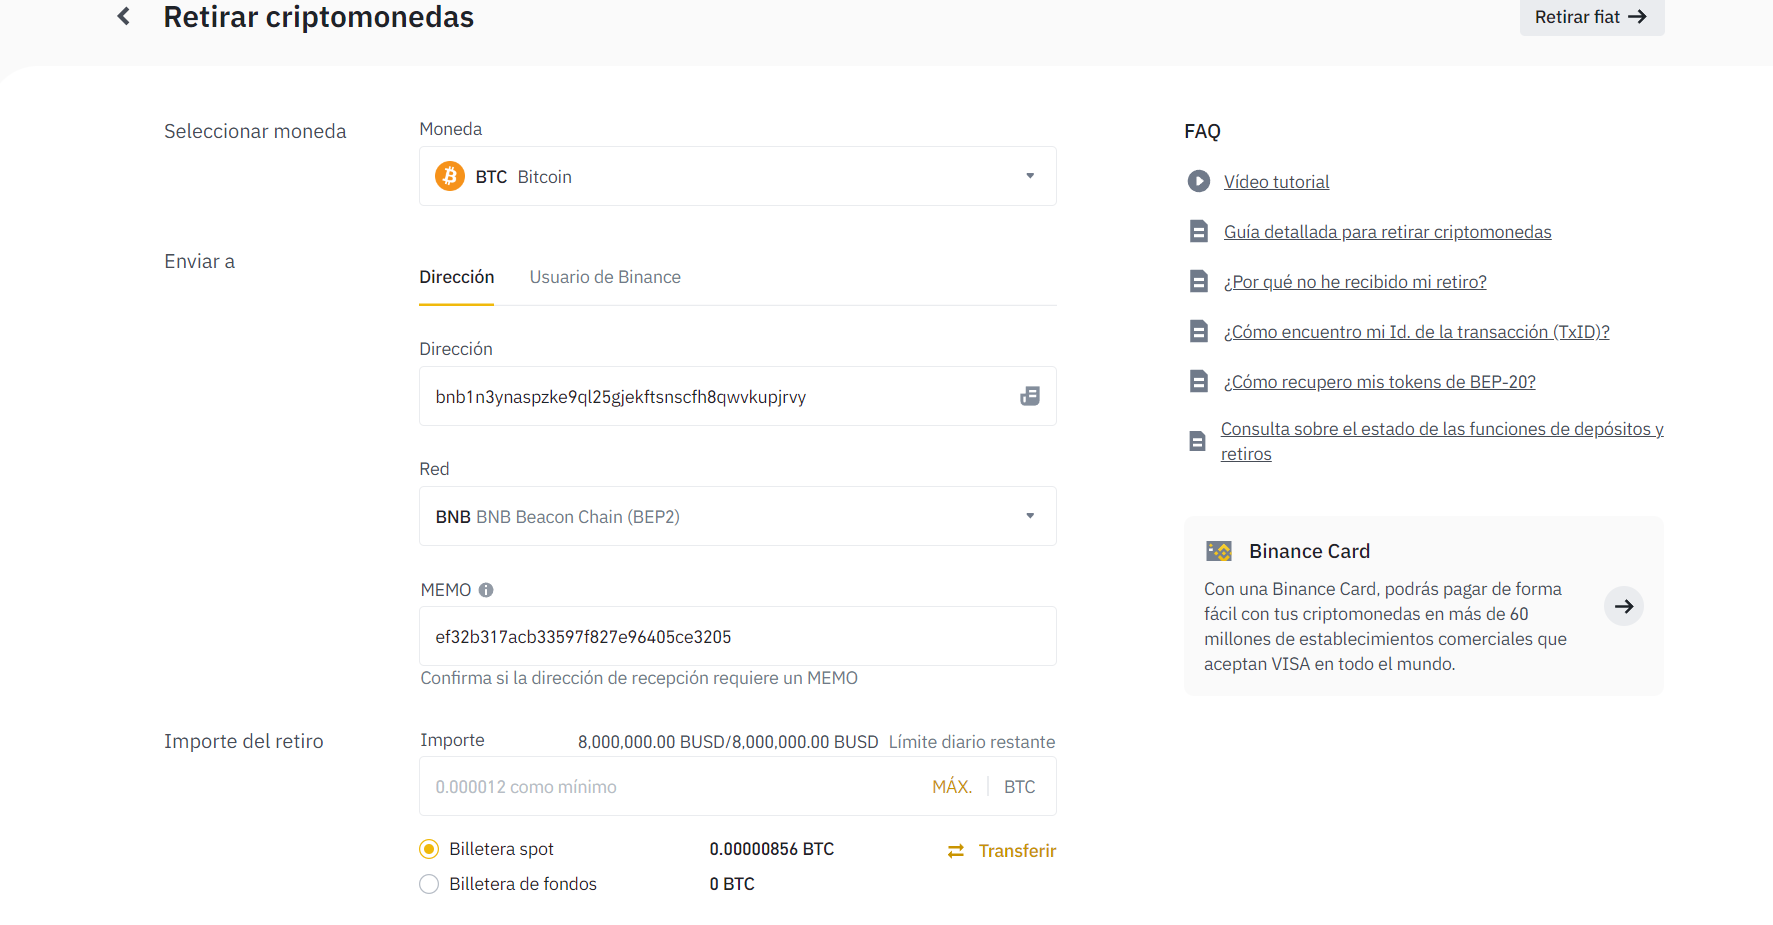Select the Billetera spot radio button
This screenshot has width=1773, height=925.
coord(429,849)
